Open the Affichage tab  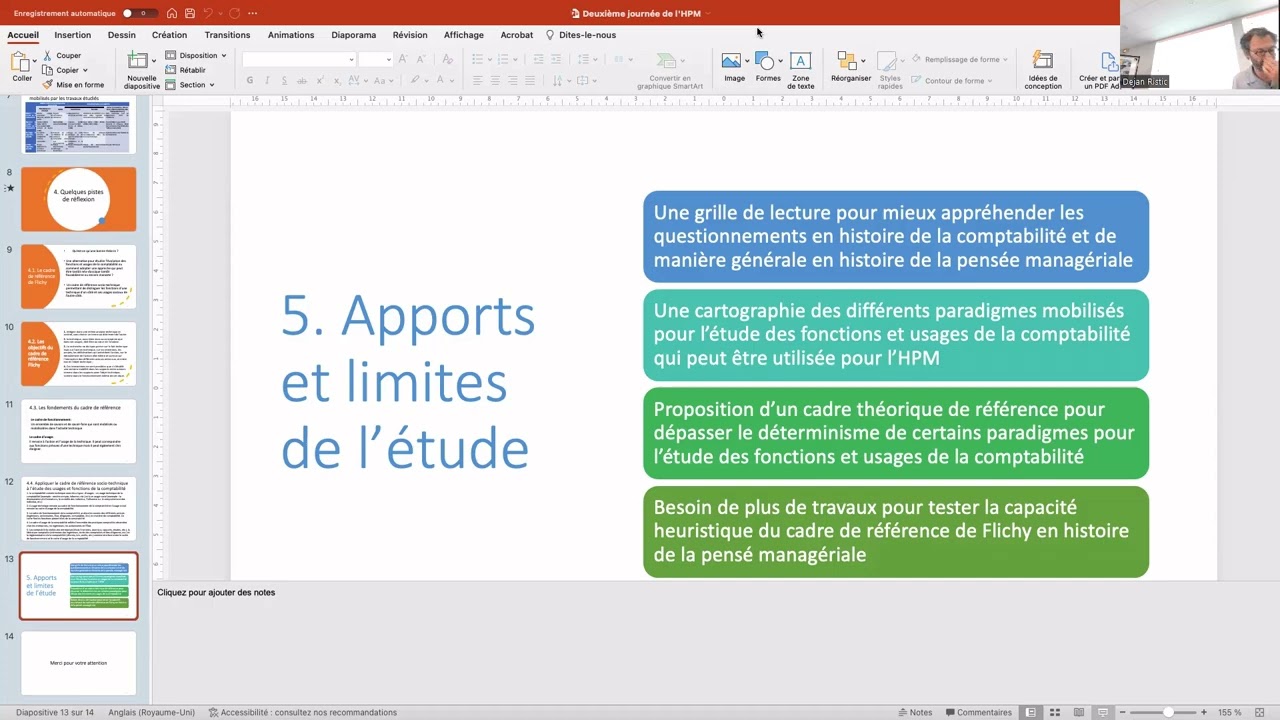click(464, 35)
